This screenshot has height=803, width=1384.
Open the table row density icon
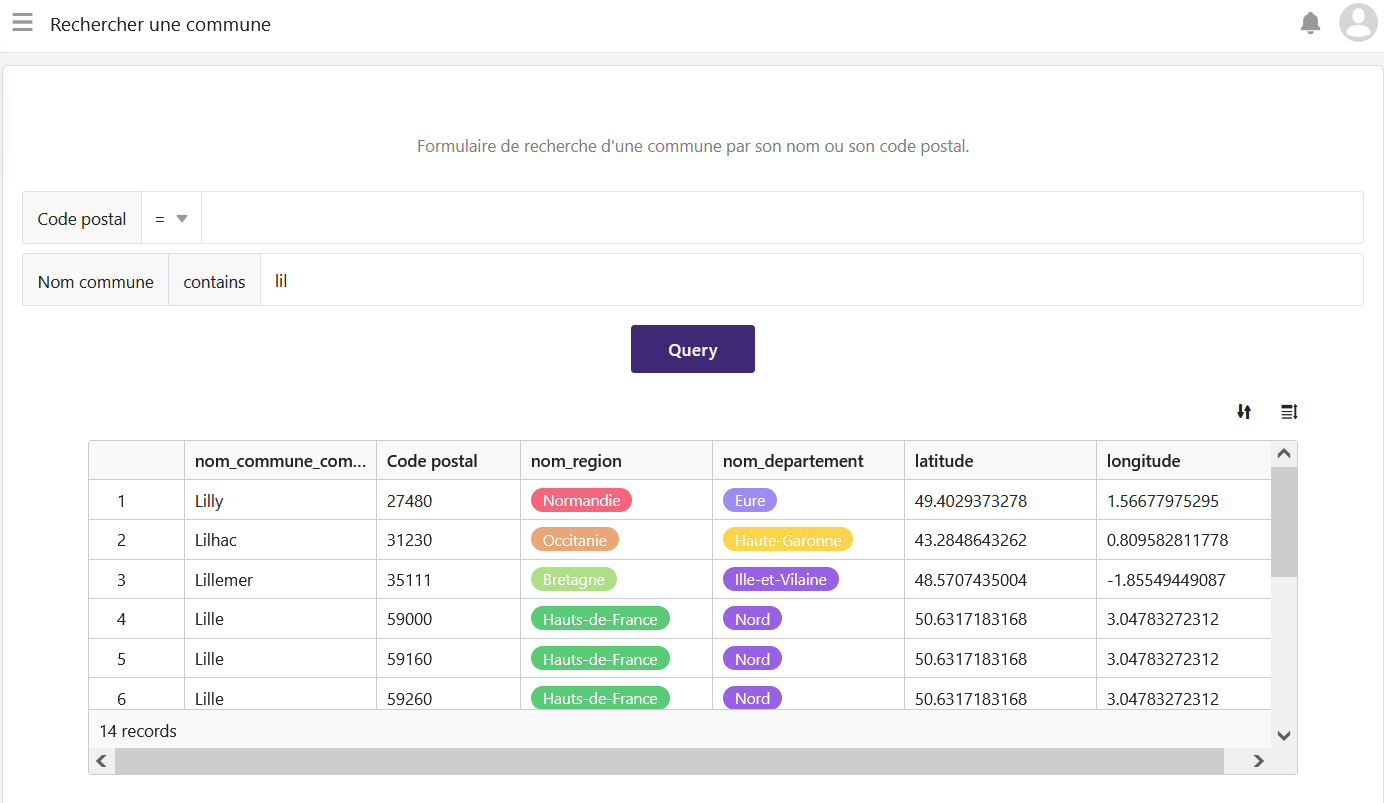[x=1289, y=411]
